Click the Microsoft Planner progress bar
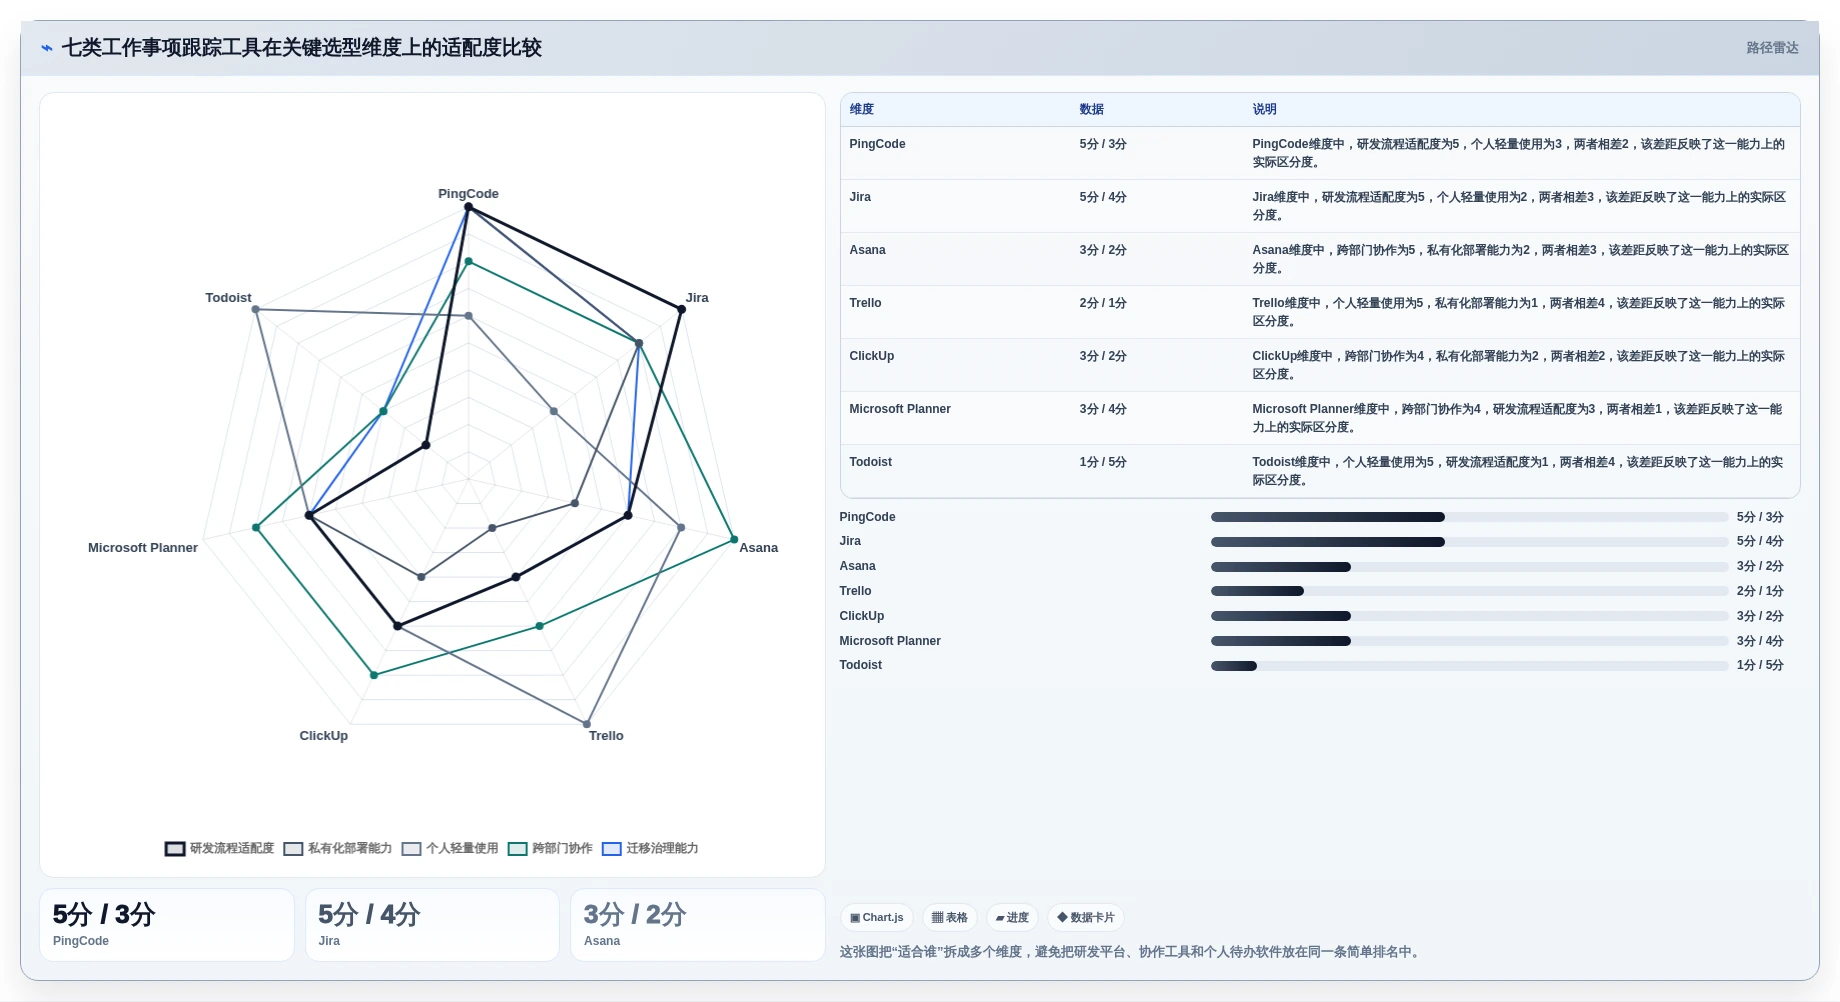The image size is (1840, 1002). pyautogui.click(x=1469, y=641)
